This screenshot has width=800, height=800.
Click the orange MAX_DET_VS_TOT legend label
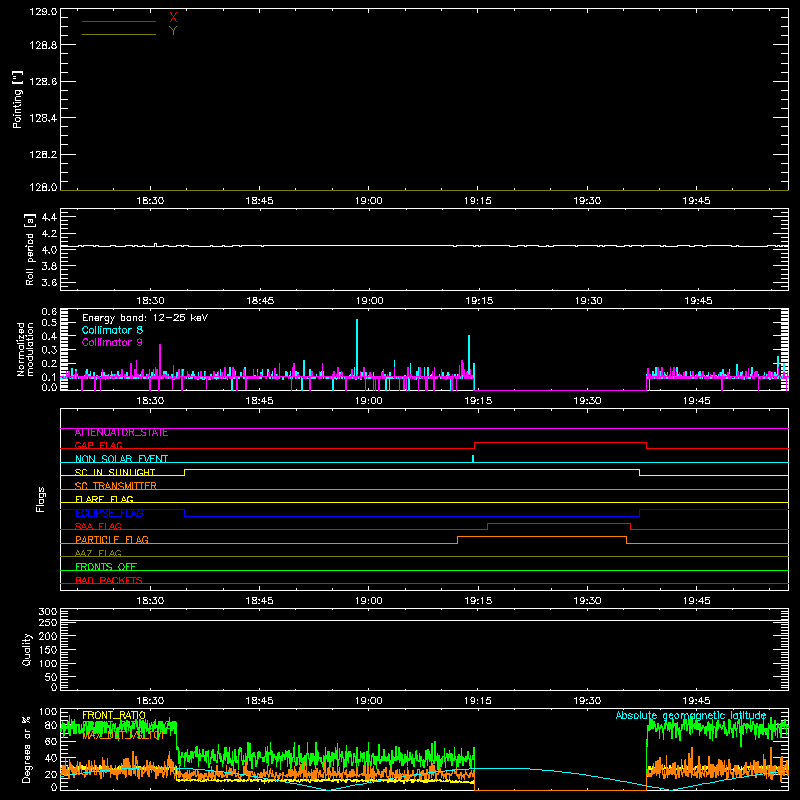(122, 735)
